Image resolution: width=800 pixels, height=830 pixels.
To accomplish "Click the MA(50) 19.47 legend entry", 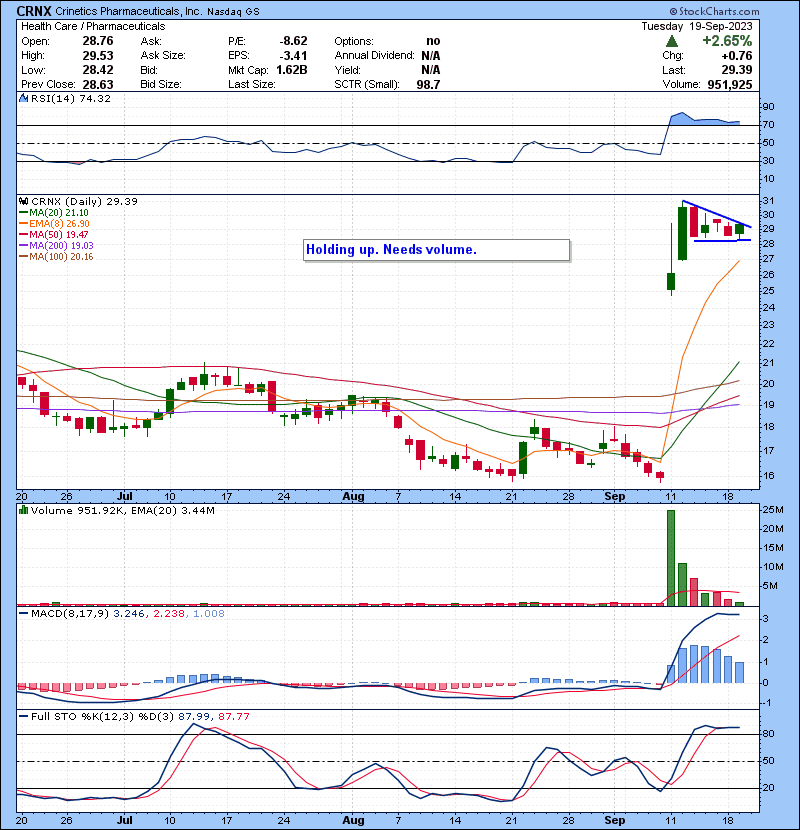I will point(53,235).
